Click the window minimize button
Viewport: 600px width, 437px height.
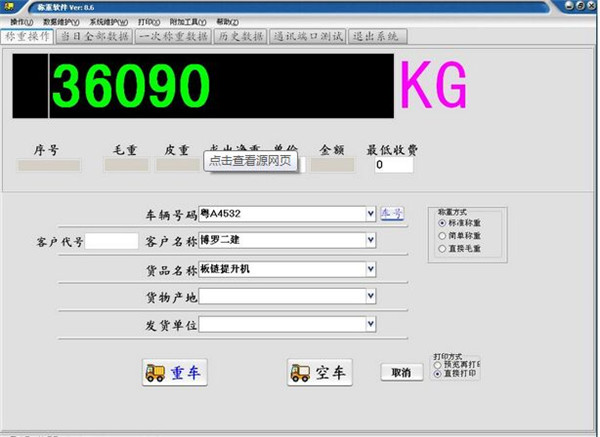[570, 5]
